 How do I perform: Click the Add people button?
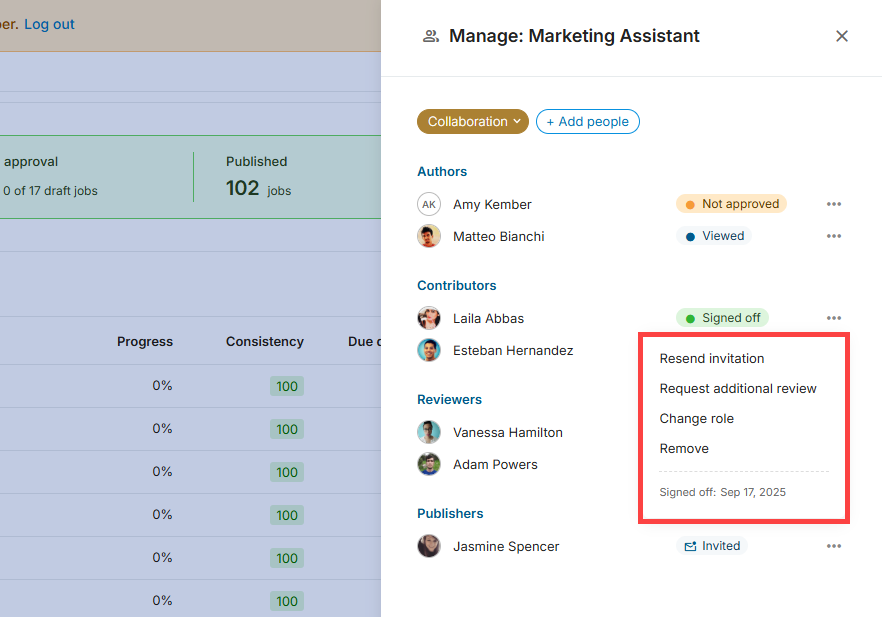(587, 121)
